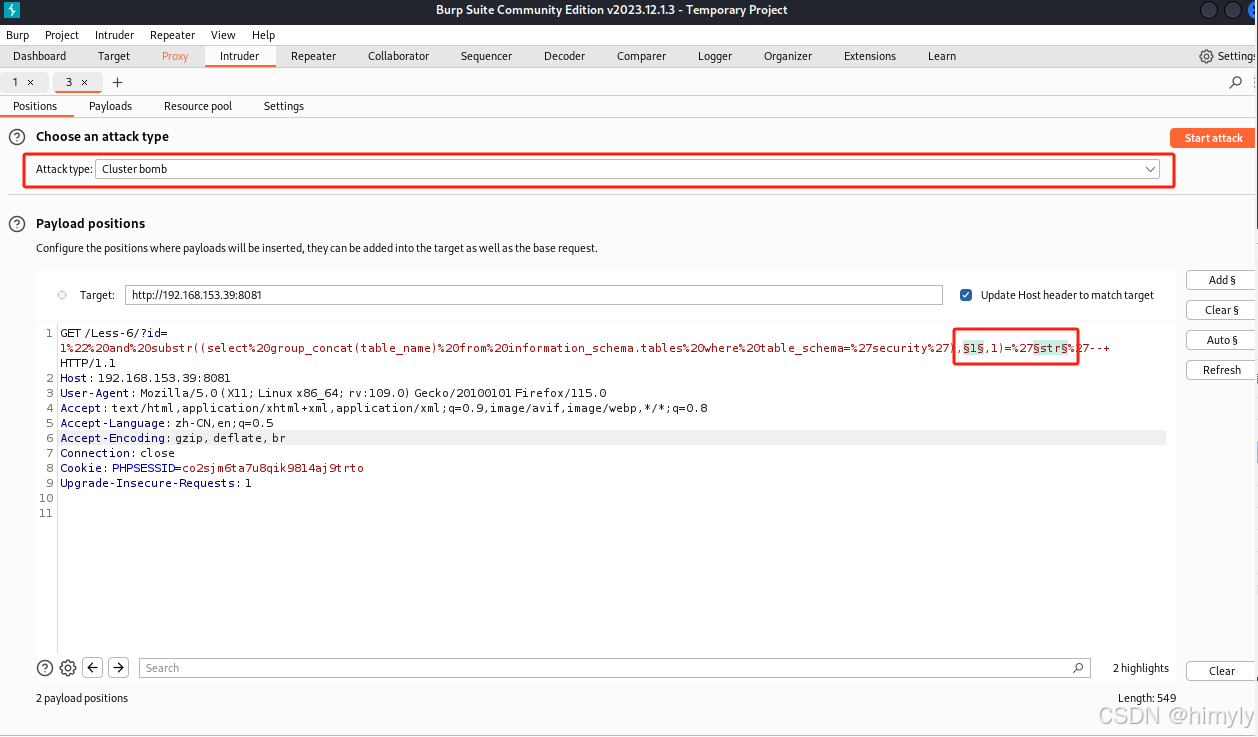The image size is (1258, 737).
Task: Click the Clear § button
Action: tap(1222, 310)
